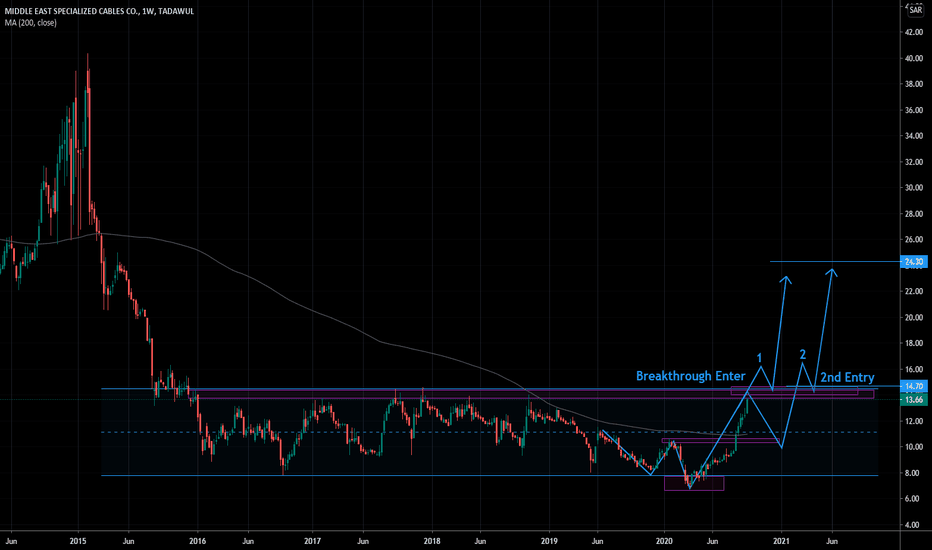932x550 pixels.
Task: Click the 42.00 price axis value
Action: click(914, 32)
